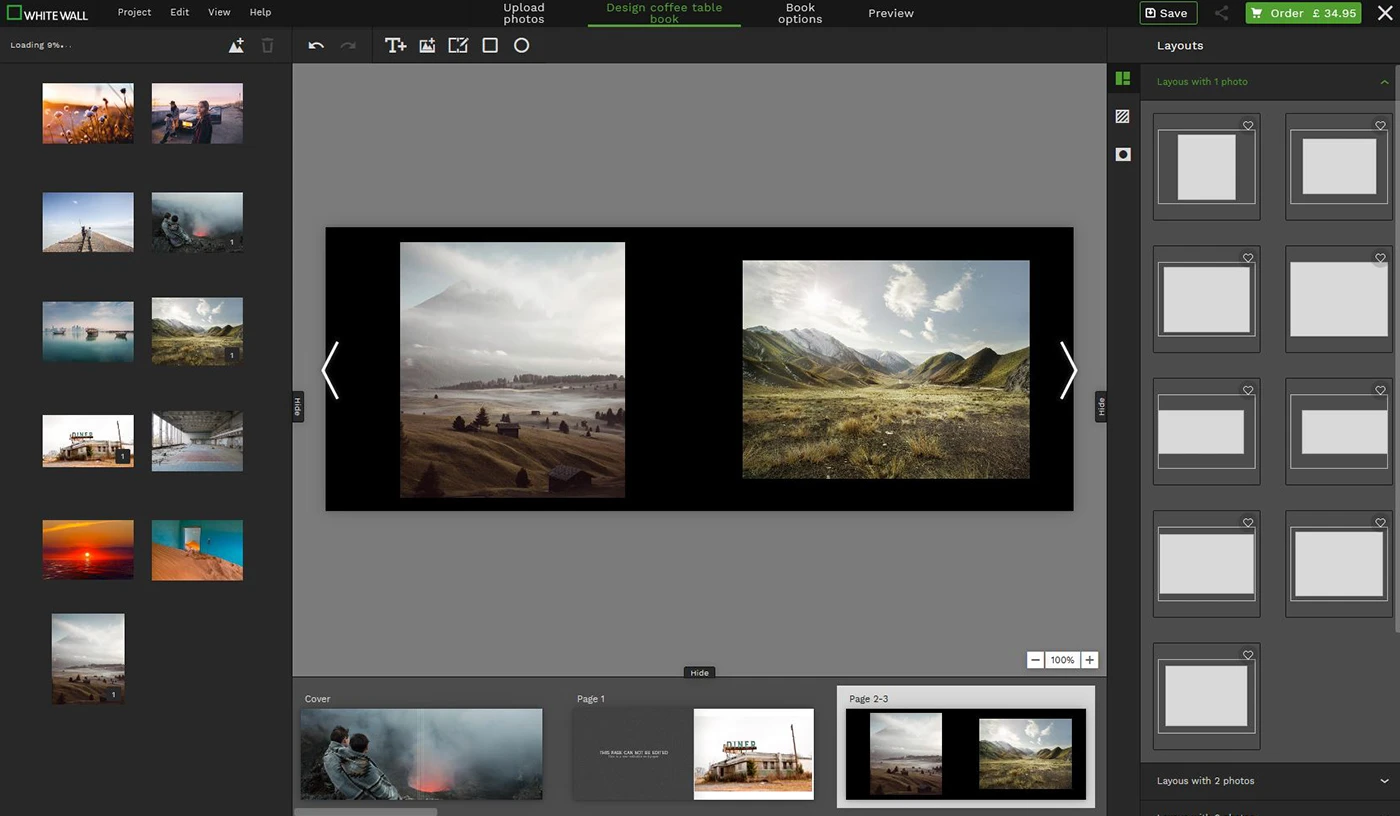Viewport: 1400px width, 816px height.
Task: Favorite the square photo layout with its heart
Action: pyautogui.click(x=1248, y=125)
